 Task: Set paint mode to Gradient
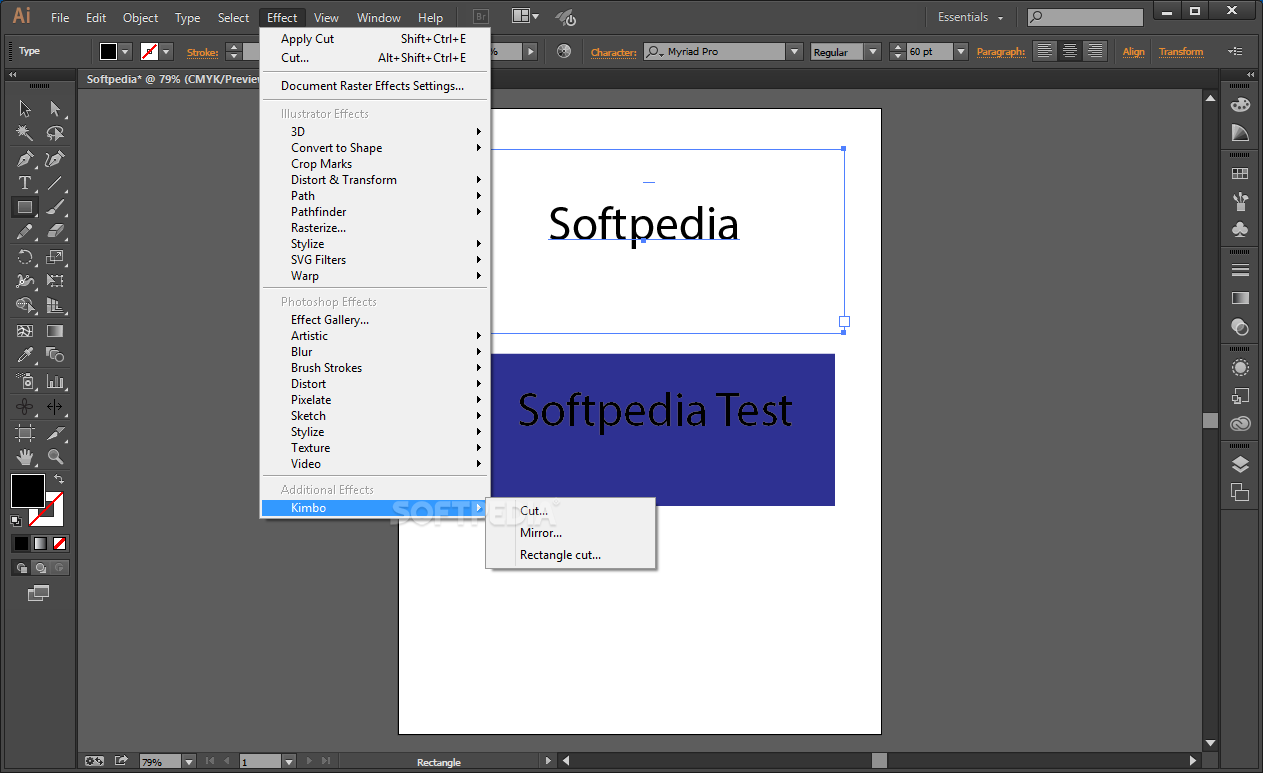[40, 543]
